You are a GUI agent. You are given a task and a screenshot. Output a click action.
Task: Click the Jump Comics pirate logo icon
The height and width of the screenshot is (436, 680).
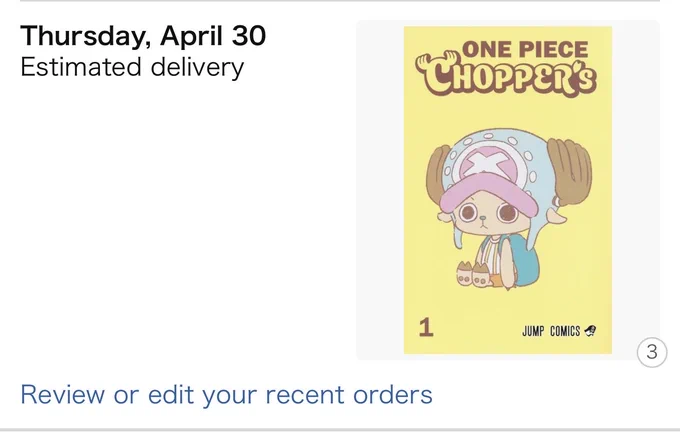click(x=590, y=331)
